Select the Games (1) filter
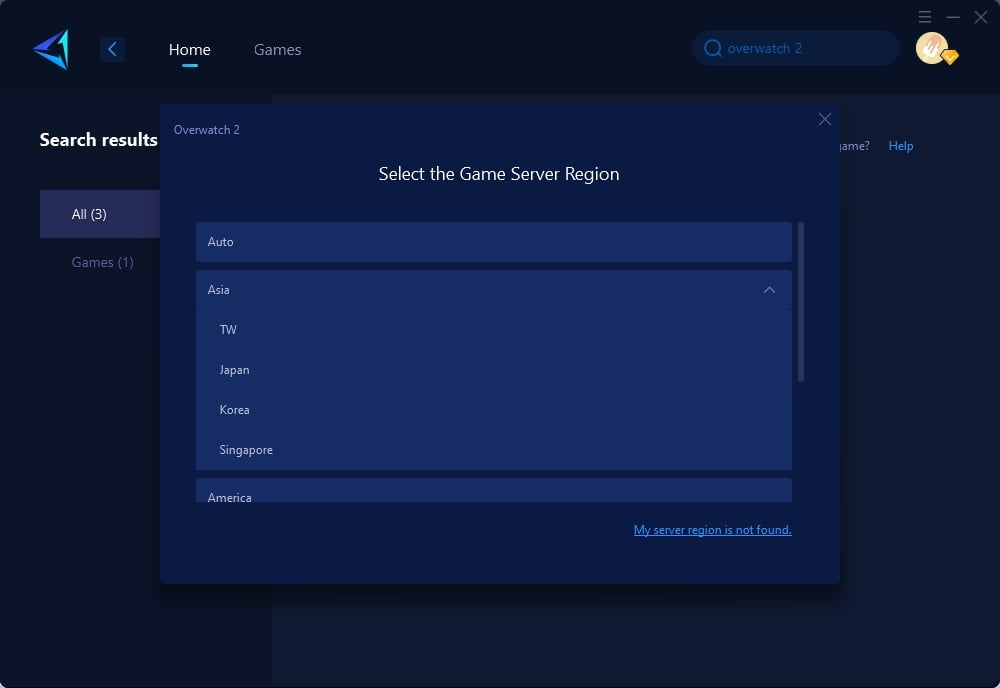 [102, 262]
